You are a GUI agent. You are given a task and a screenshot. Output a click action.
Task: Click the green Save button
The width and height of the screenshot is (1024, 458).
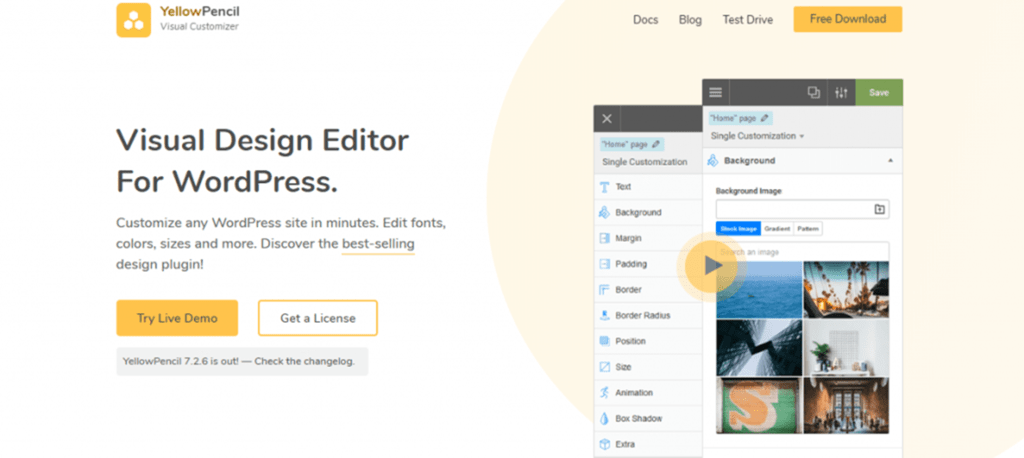coord(879,93)
